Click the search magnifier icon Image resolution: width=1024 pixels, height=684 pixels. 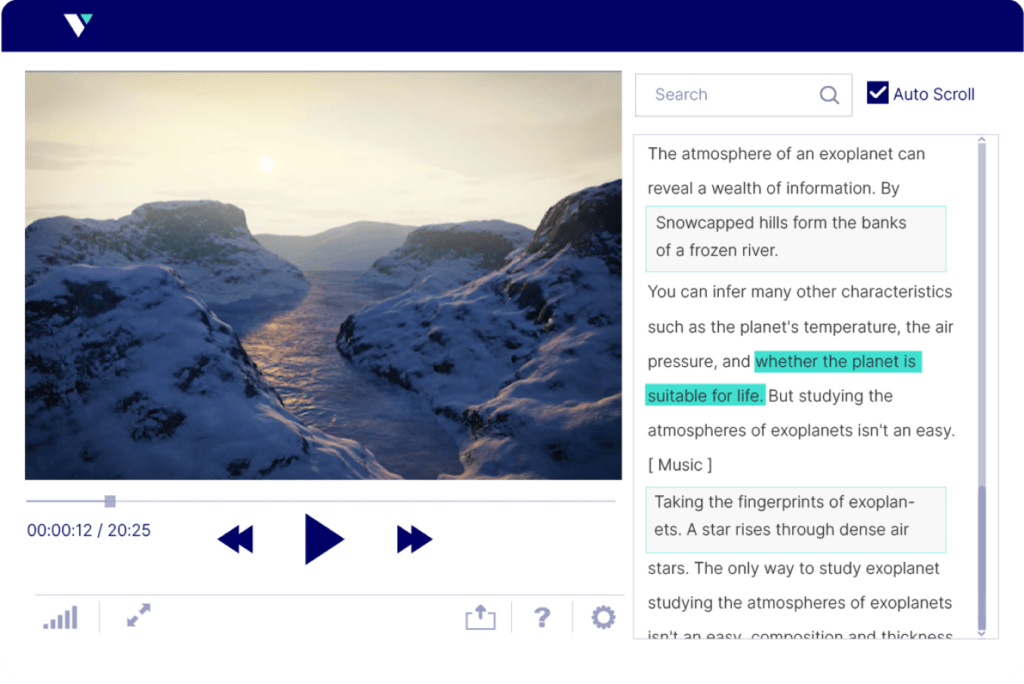click(829, 94)
